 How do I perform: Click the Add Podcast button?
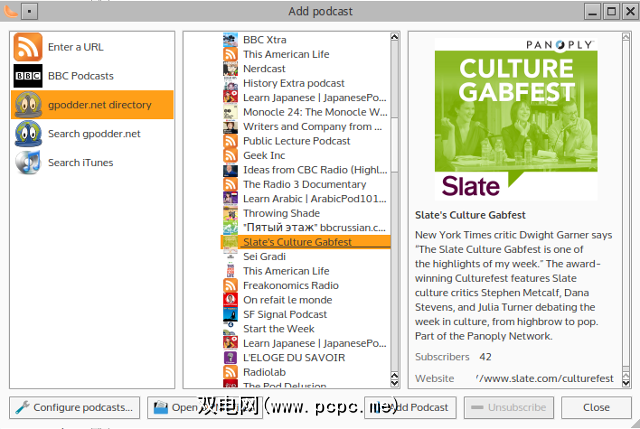click(x=410, y=407)
